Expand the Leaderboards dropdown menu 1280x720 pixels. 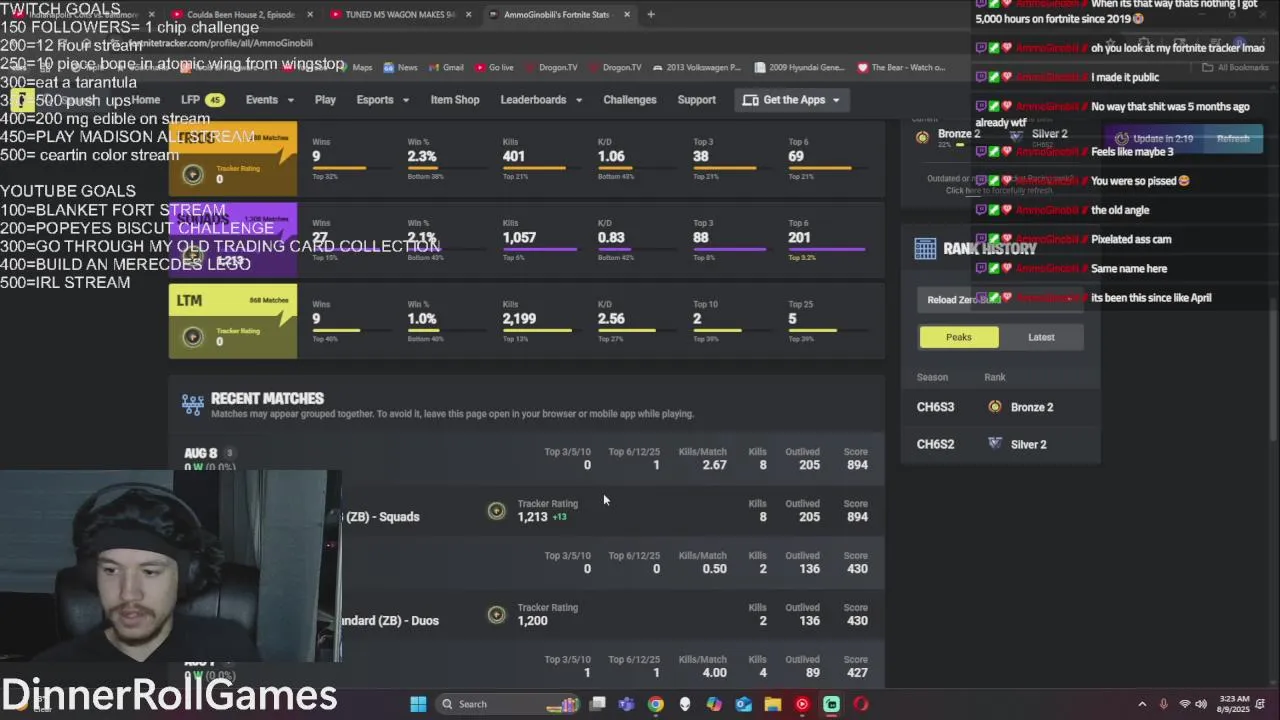tap(540, 100)
